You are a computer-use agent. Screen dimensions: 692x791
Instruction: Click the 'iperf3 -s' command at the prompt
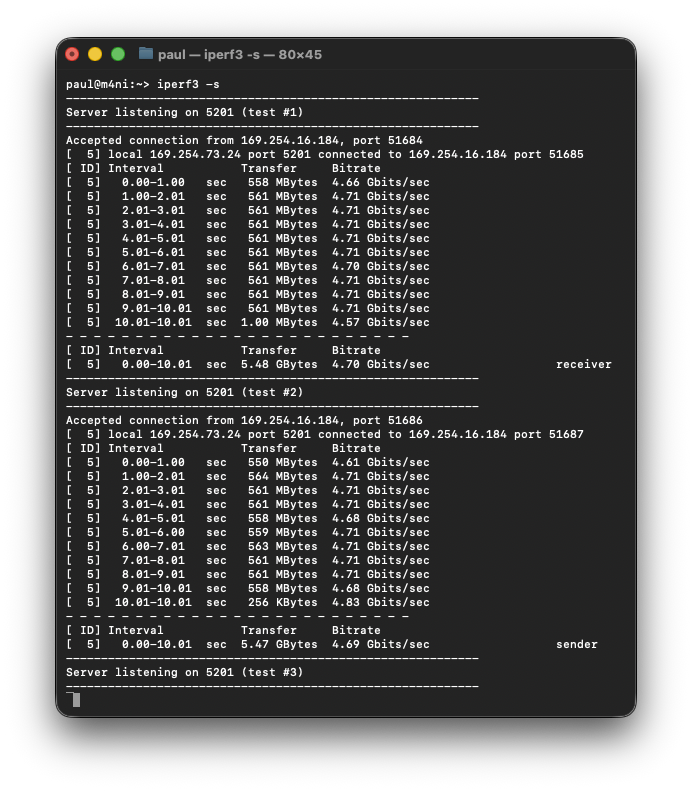(188, 84)
